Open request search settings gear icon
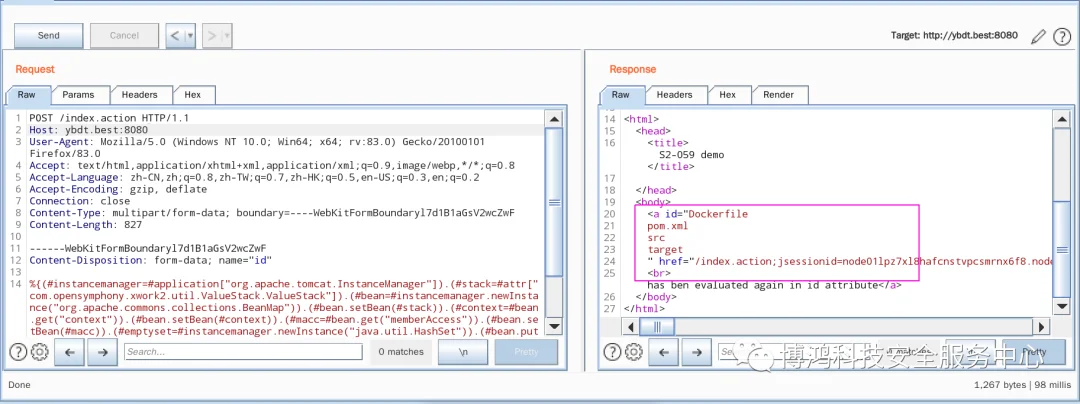Viewport: 1080px width, 404px height. coord(39,352)
